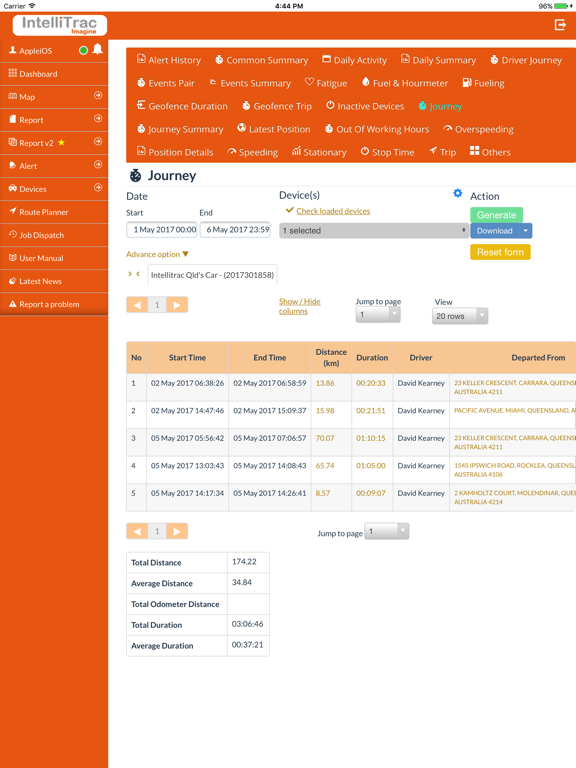Toggle Check loaded devices checkmark
This screenshot has height=768, width=576.
coord(289,210)
